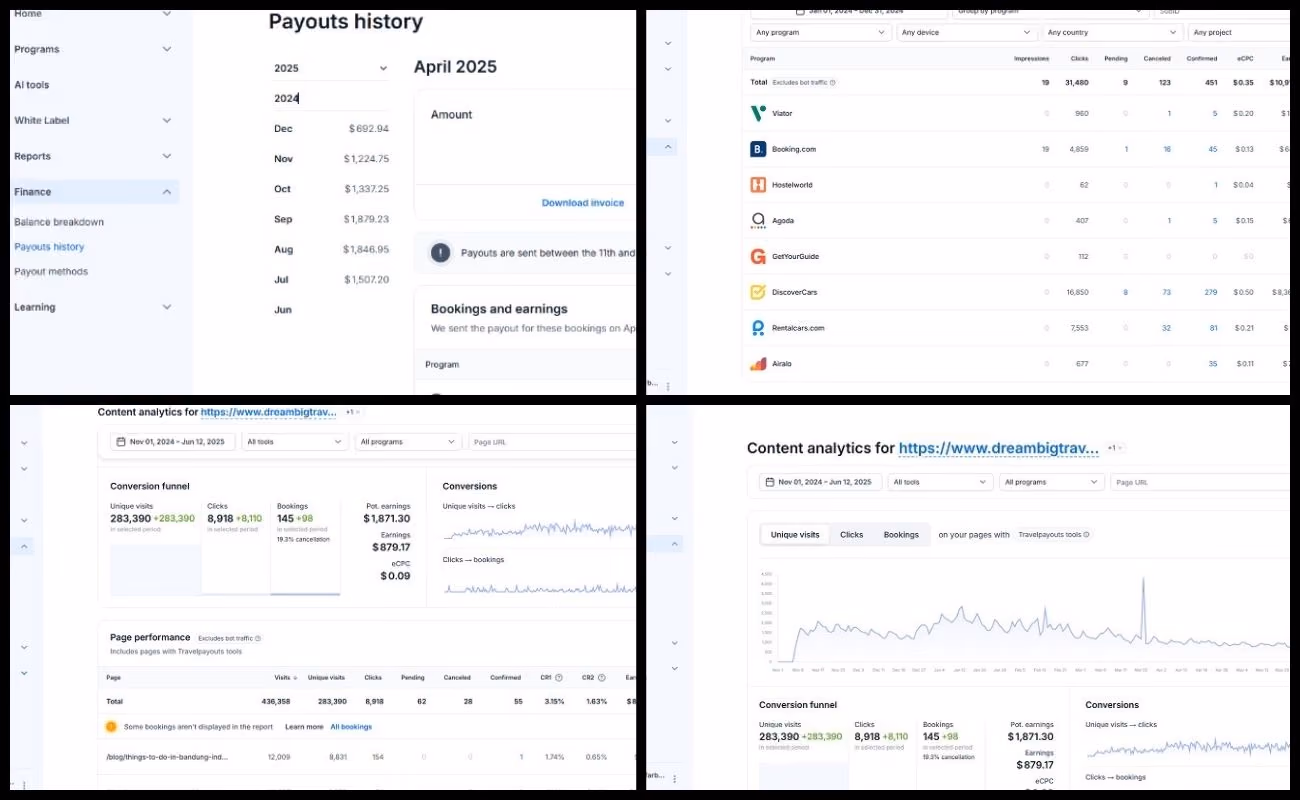Click Page URL field in the Unique visits chart panel
This screenshot has width=1300, height=800.
[1200, 482]
